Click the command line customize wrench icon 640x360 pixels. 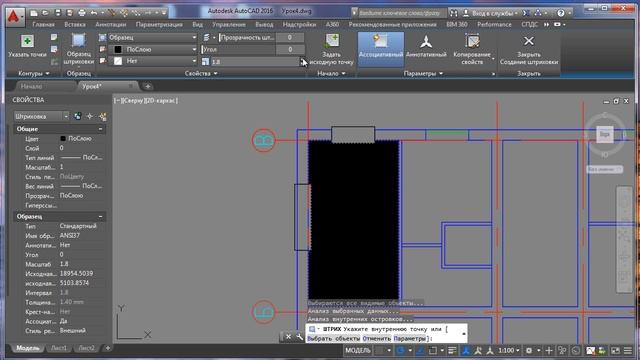[x=299, y=337]
